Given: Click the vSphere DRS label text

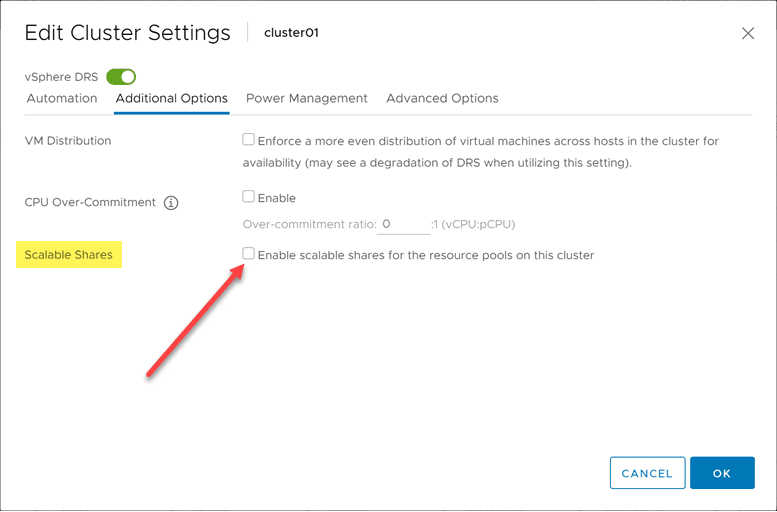Looking at the screenshot, I should pos(62,77).
